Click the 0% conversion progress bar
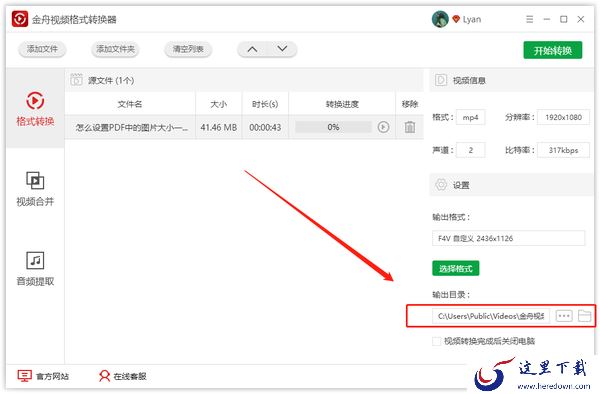The height and width of the screenshot is (394, 600). 333,127
